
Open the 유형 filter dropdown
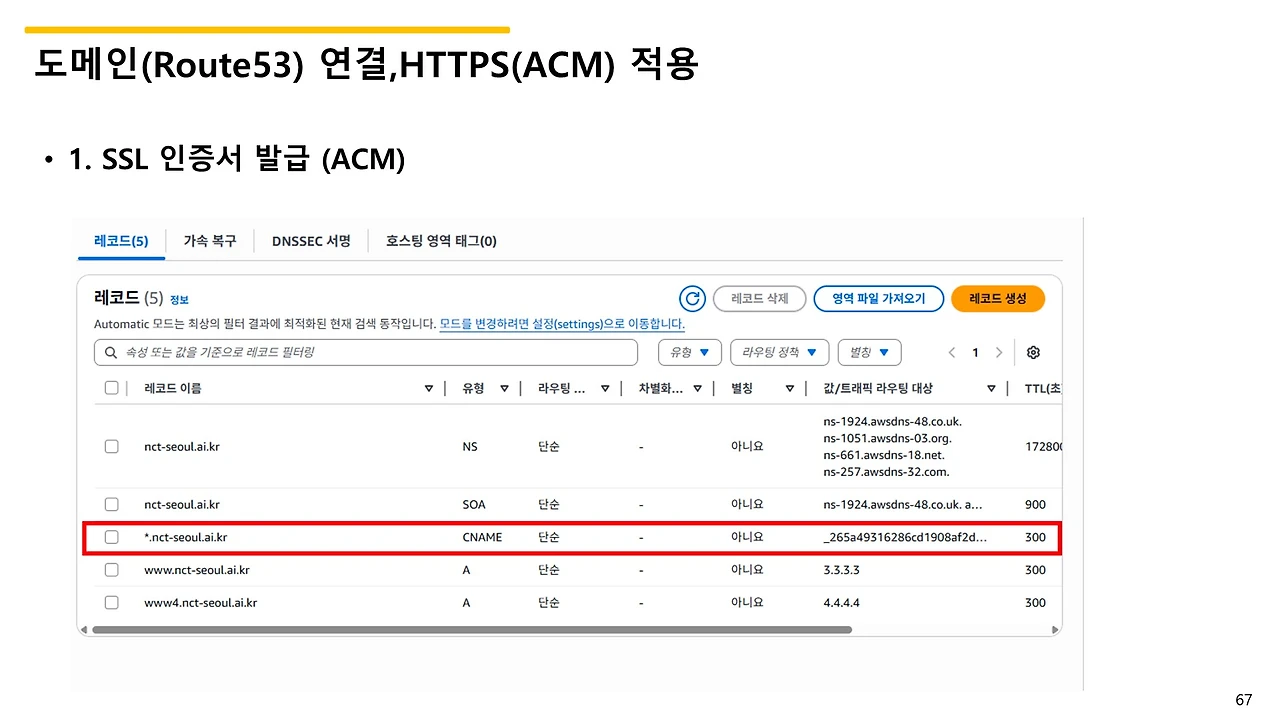pyautogui.click(x=690, y=352)
